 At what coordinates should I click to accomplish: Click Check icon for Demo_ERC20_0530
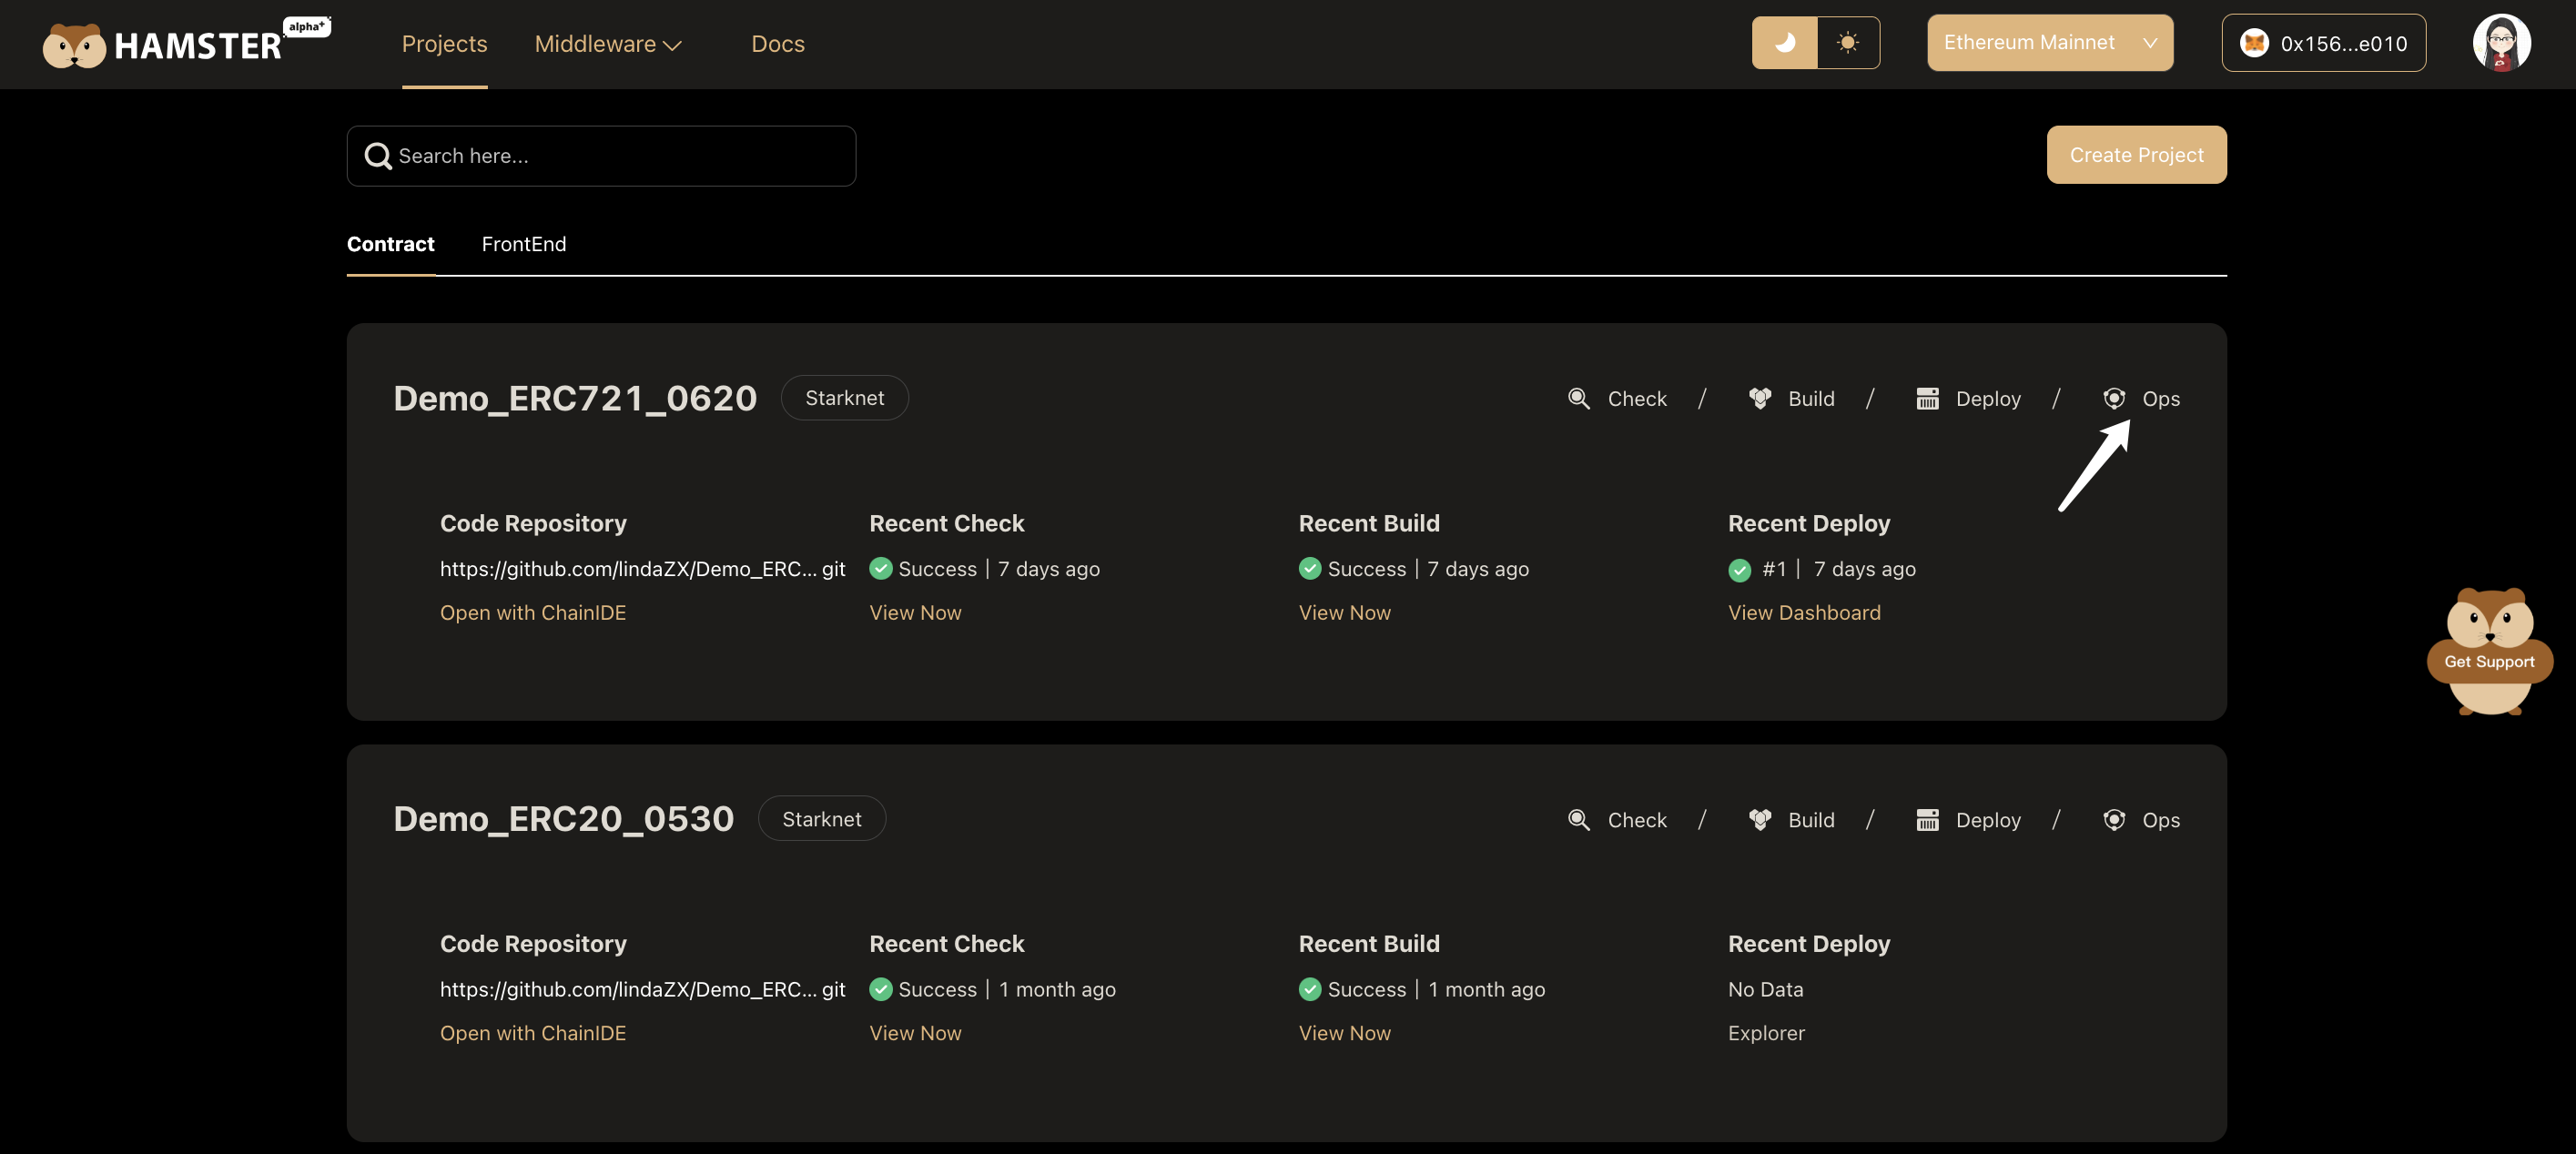[x=1579, y=820]
